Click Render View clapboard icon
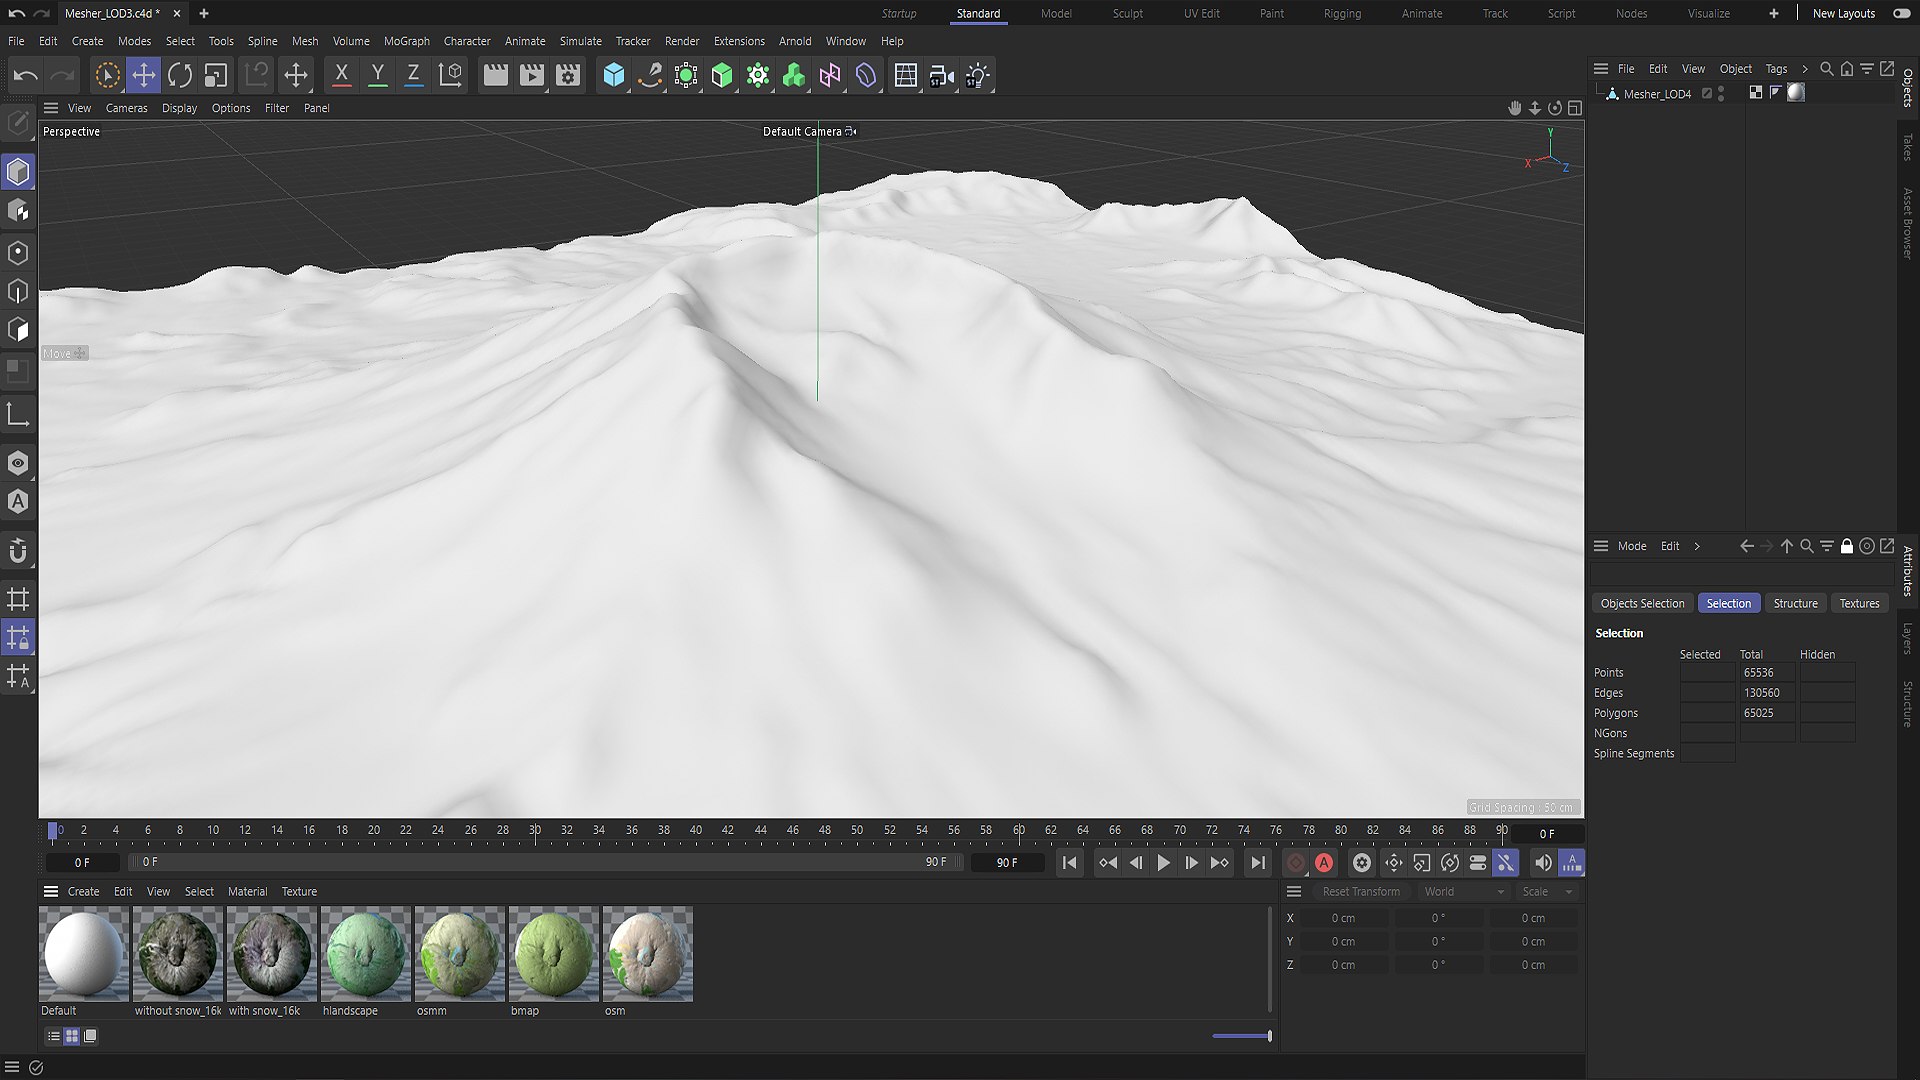 pos(495,75)
